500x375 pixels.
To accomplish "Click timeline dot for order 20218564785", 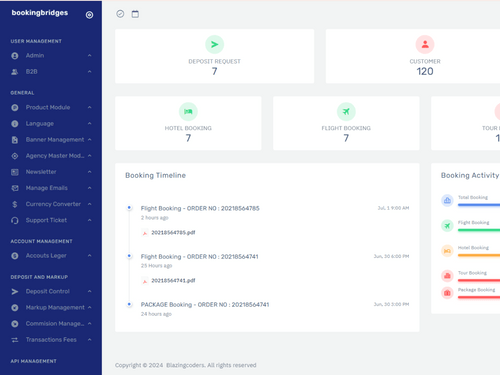I will pos(129,208).
